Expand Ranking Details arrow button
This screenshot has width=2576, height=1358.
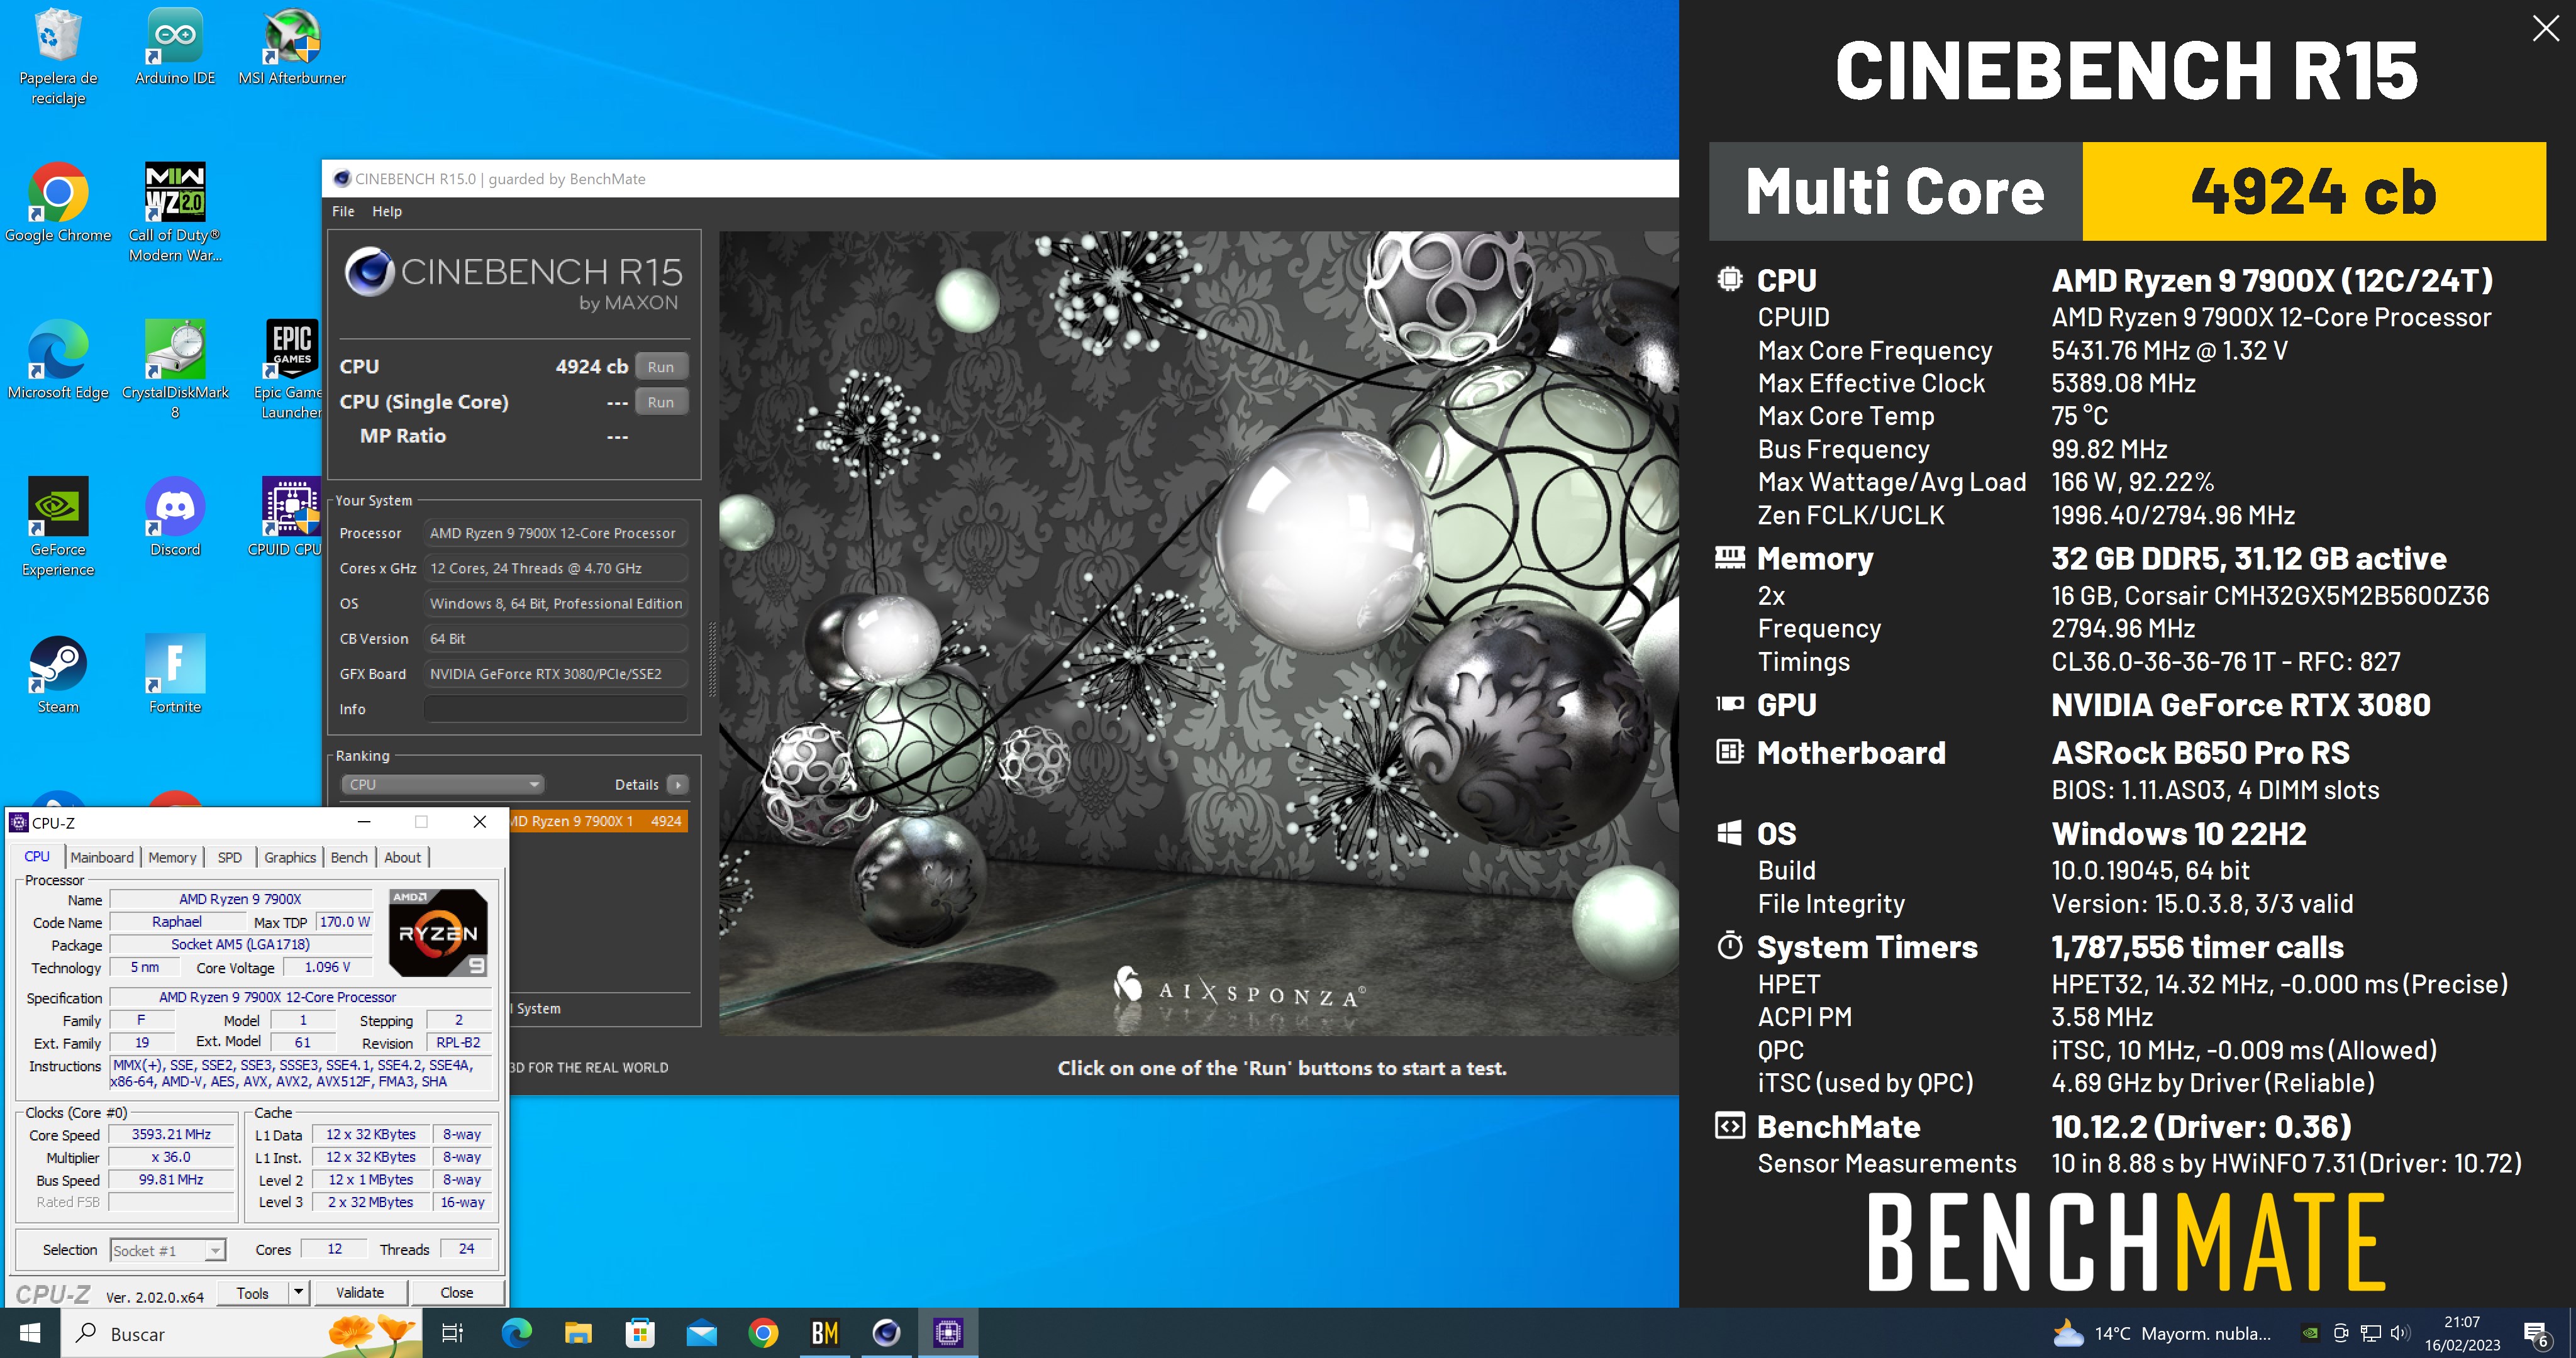pos(678,785)
